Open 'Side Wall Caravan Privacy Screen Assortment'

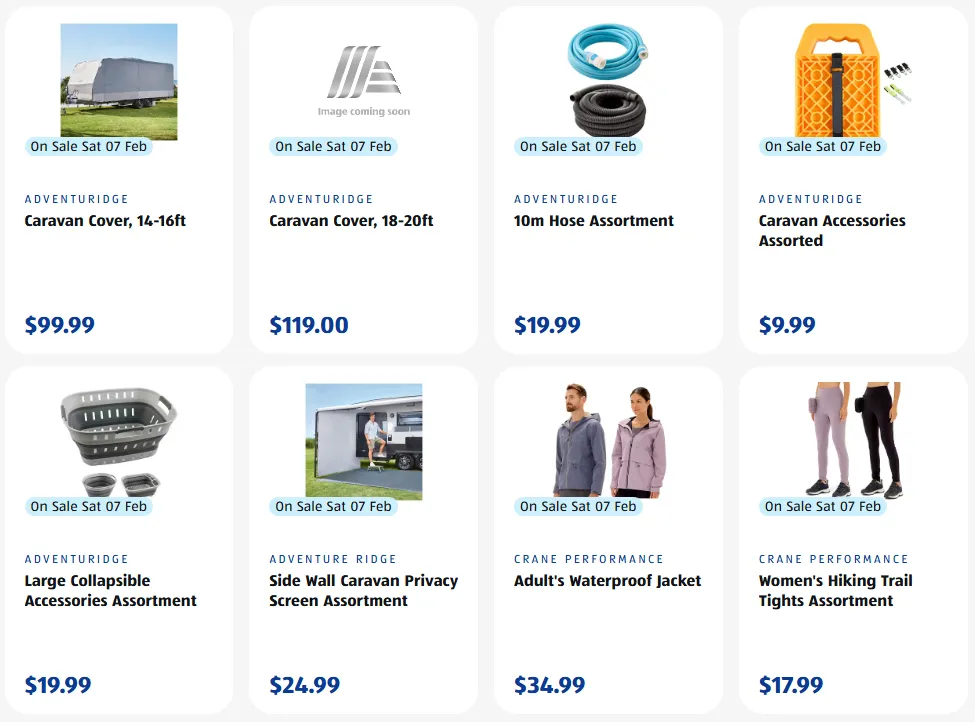pos(363,591)
